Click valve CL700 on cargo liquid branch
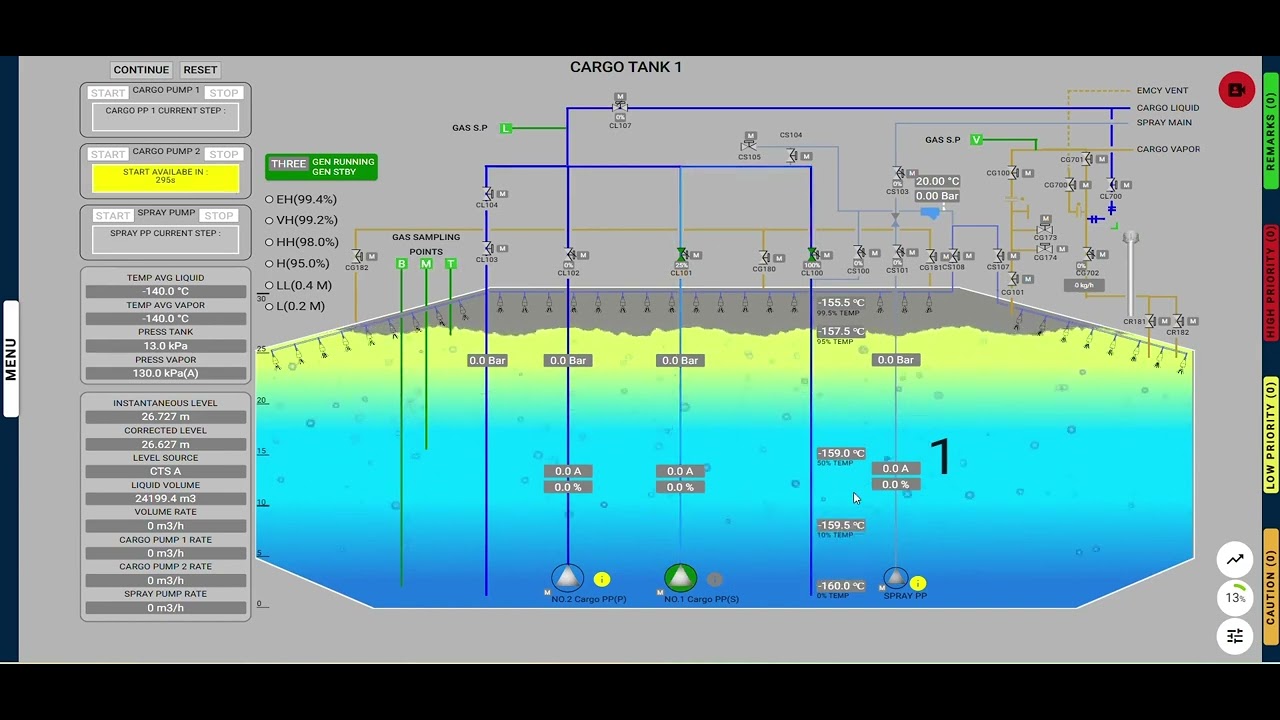 pos(1111,185)
